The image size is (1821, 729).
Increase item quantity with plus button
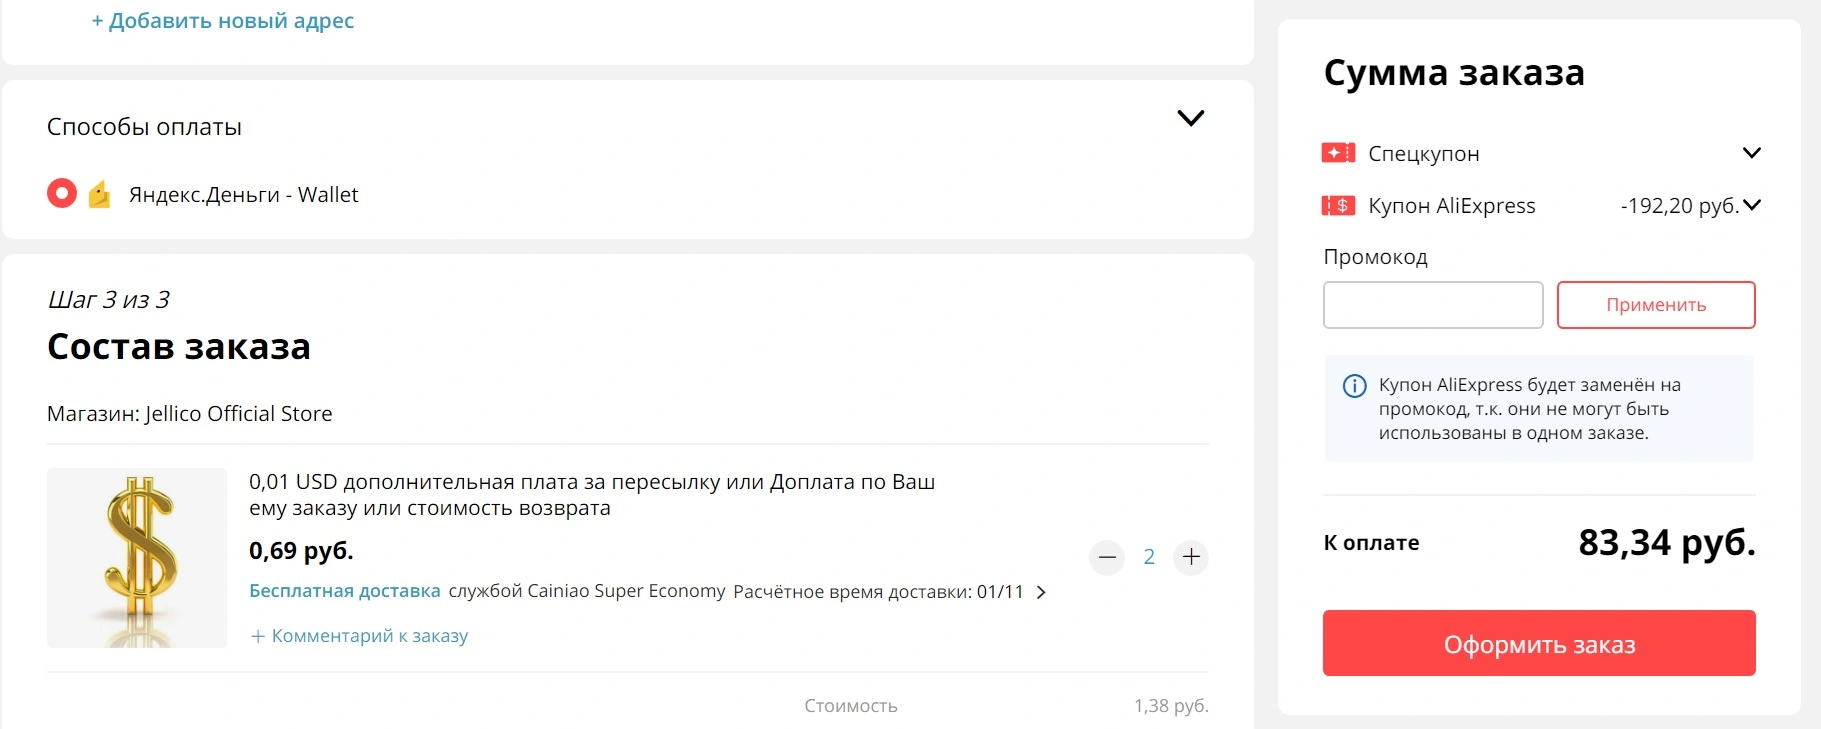[1191, 557]
